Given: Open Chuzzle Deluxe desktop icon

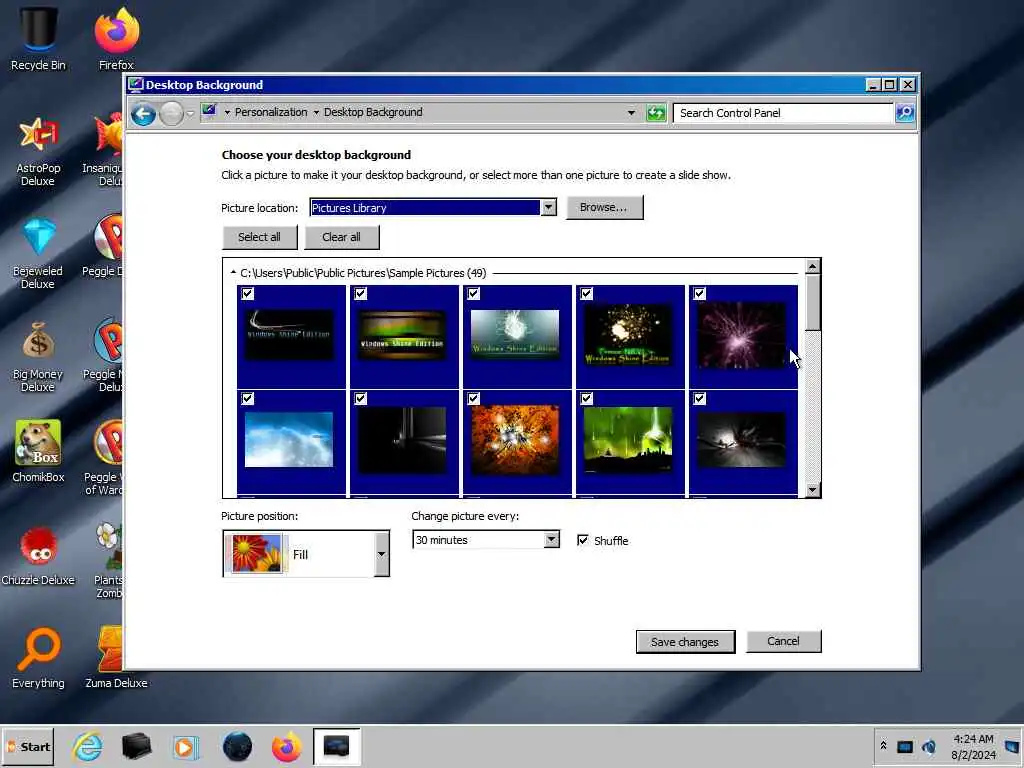Looking at the screenshot, I should 38,555.
